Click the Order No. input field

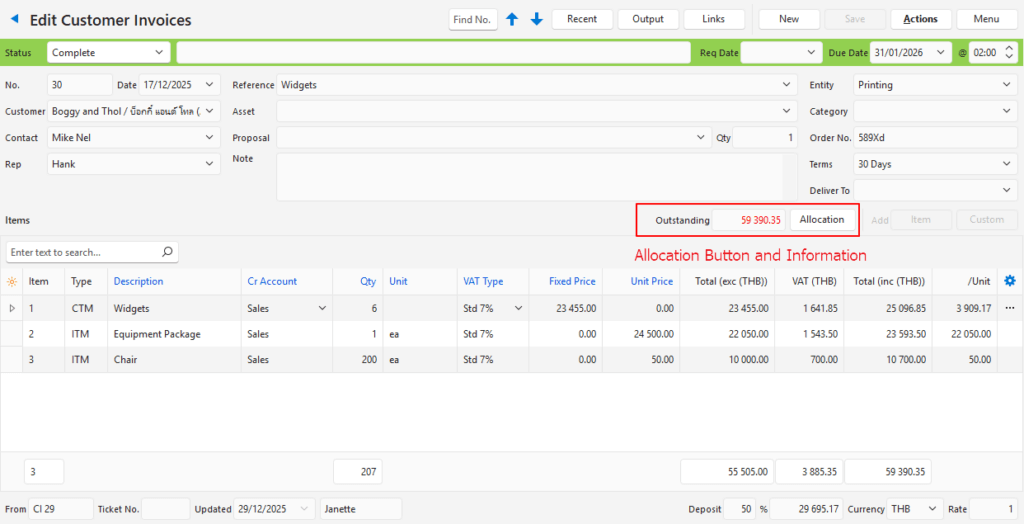pos(932,138)
